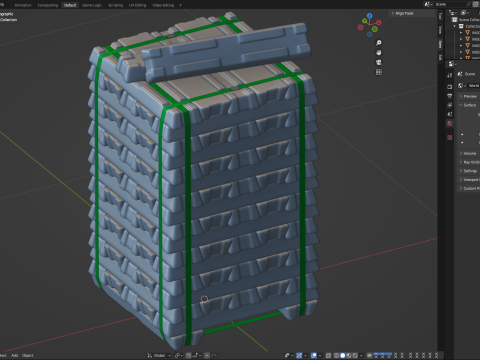Collapse the Surface panel
The width and height of the screenshot is (480, 360).
coord(468,105)
